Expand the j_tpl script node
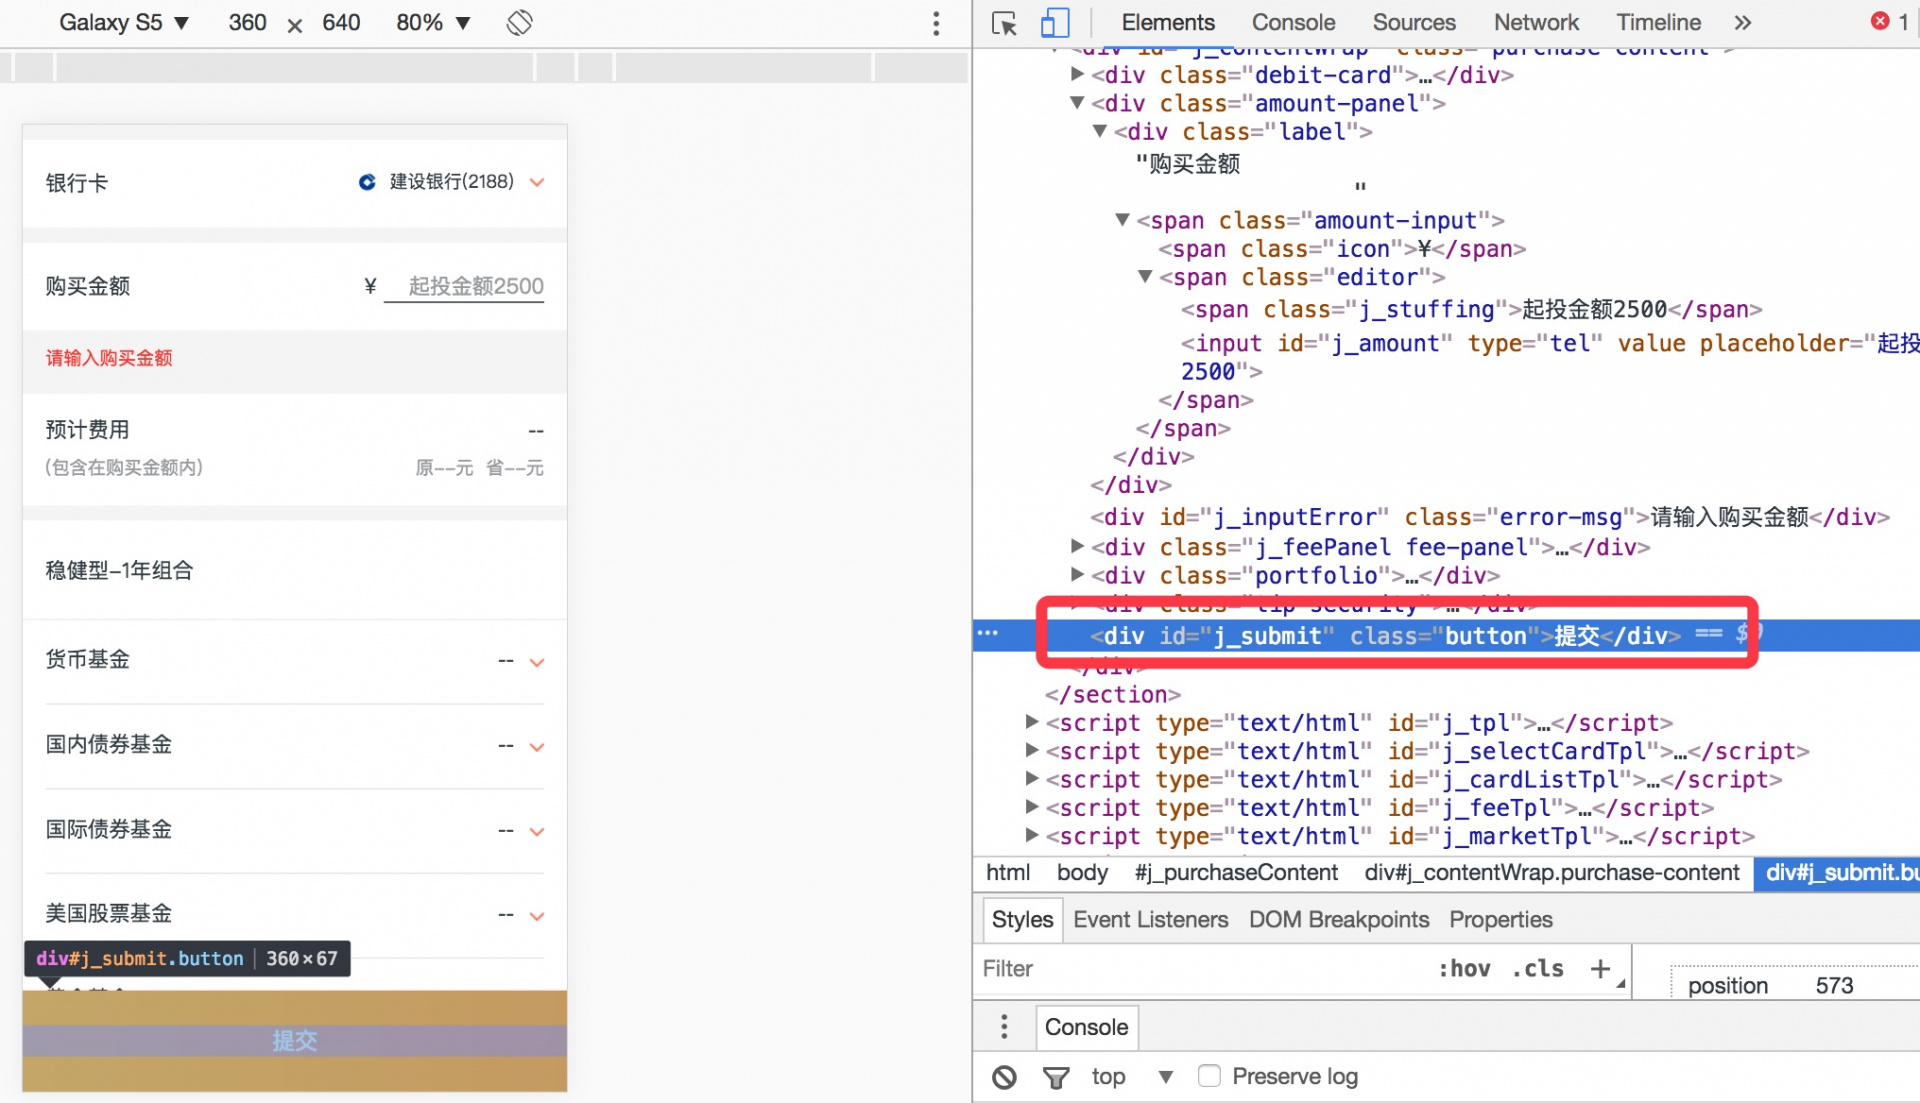1920x1103 pixels. tap(1032, 721)
